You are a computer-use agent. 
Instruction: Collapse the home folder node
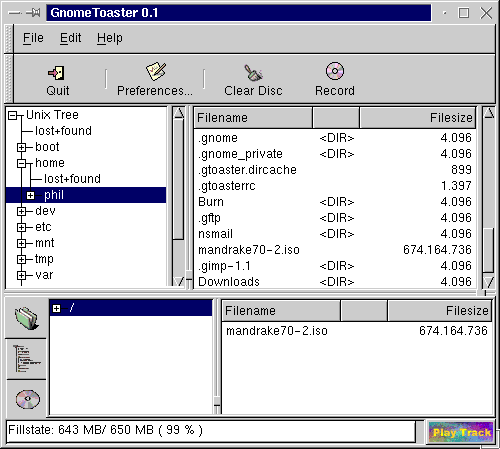(x=21, y=163)
